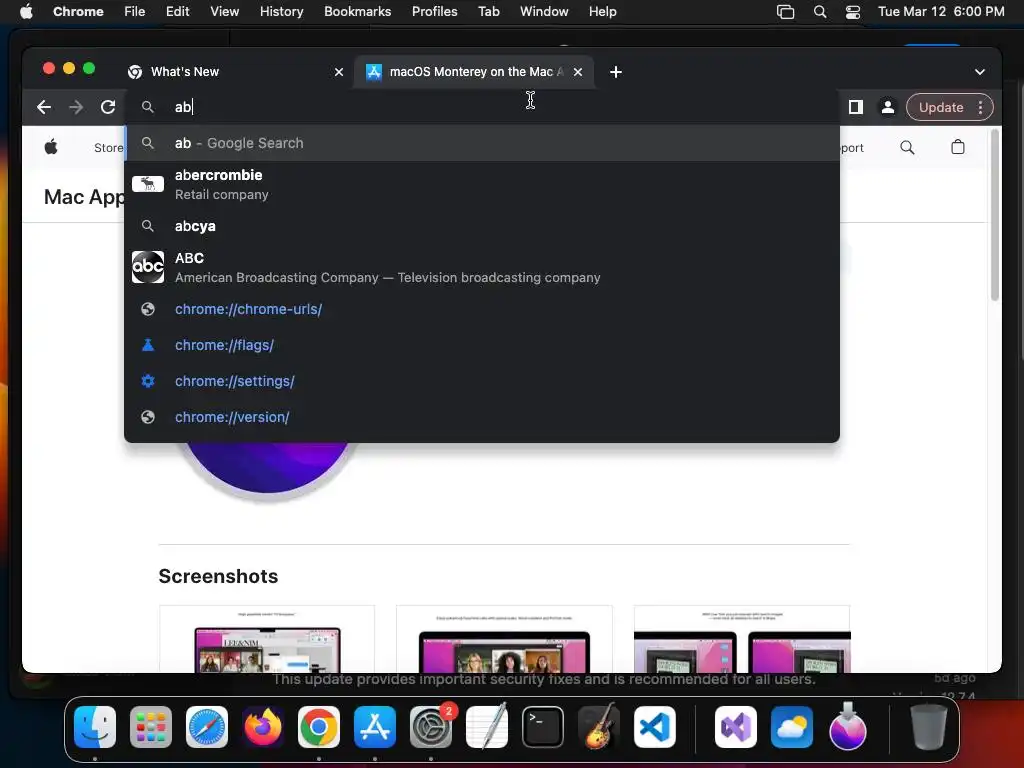This screenshot has width=1024, height=768.
Task: Open Safari from the Dock
Action: pos(207,727)
